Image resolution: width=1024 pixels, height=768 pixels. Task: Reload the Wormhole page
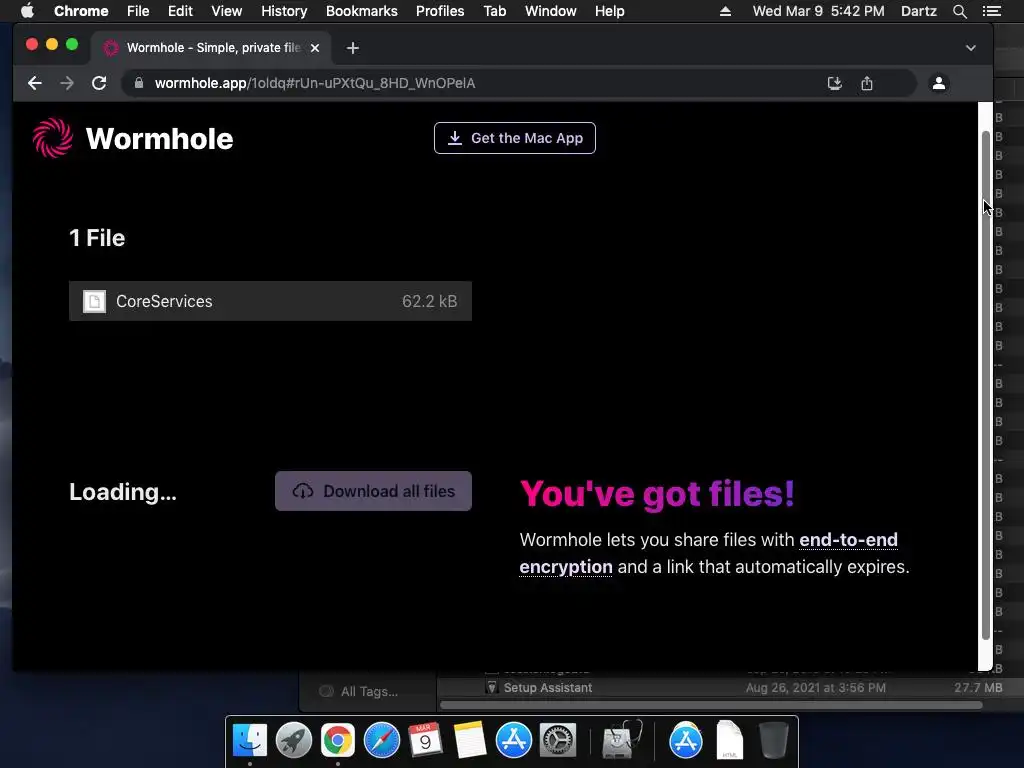click(99, 83)
